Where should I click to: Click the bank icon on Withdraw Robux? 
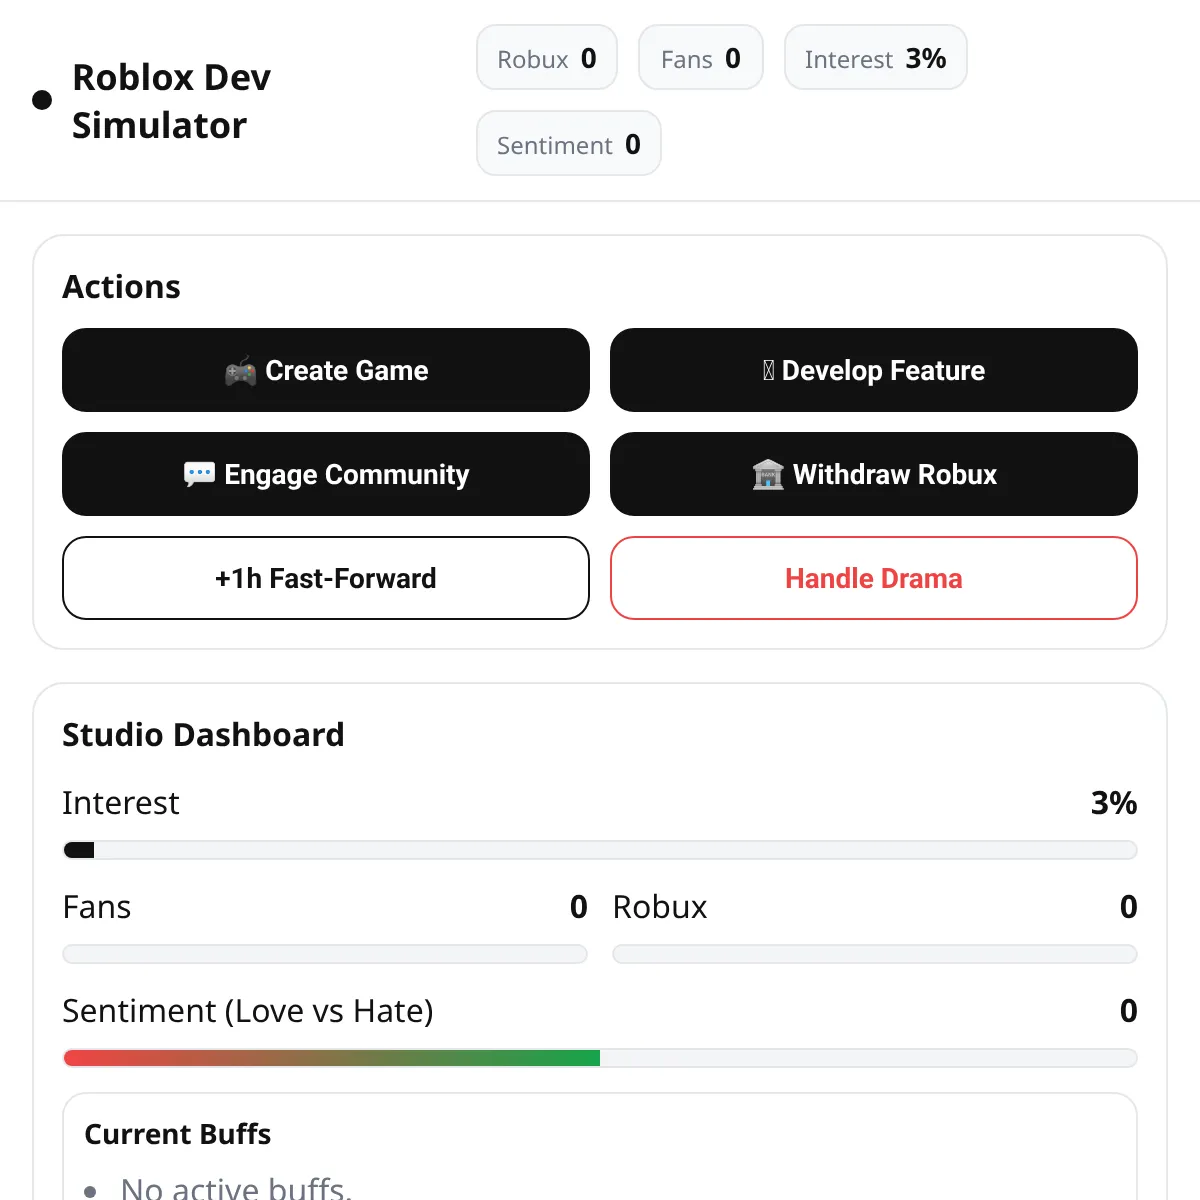767,474
